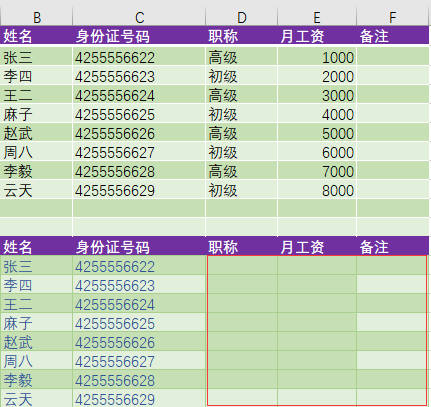Select column F header
This screenshot has height=407, width=431.
[x=393, y=17]
